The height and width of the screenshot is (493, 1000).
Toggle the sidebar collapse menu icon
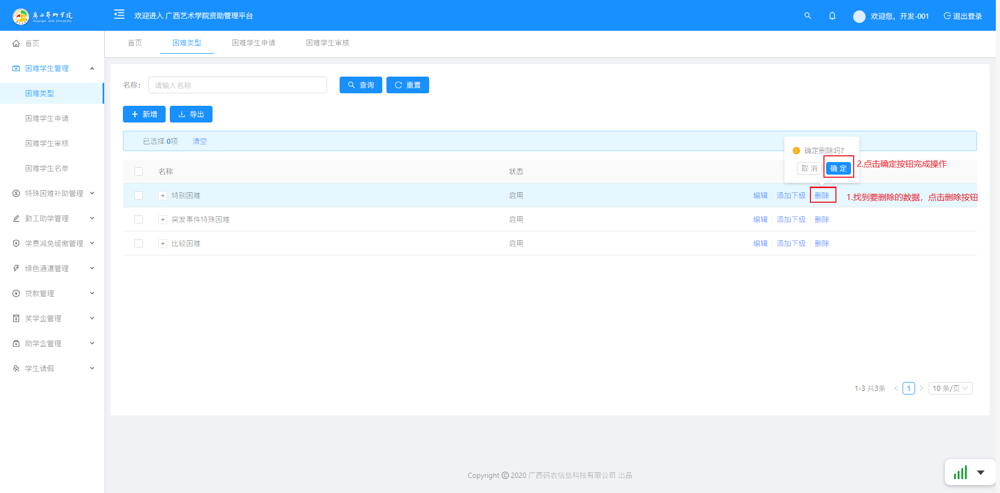(x=119, y=15)
